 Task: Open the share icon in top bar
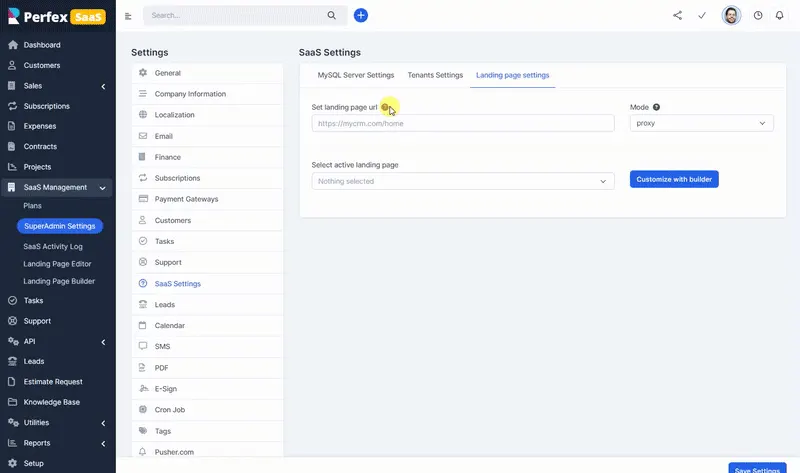pyautogui.click(x=678, y=15)
